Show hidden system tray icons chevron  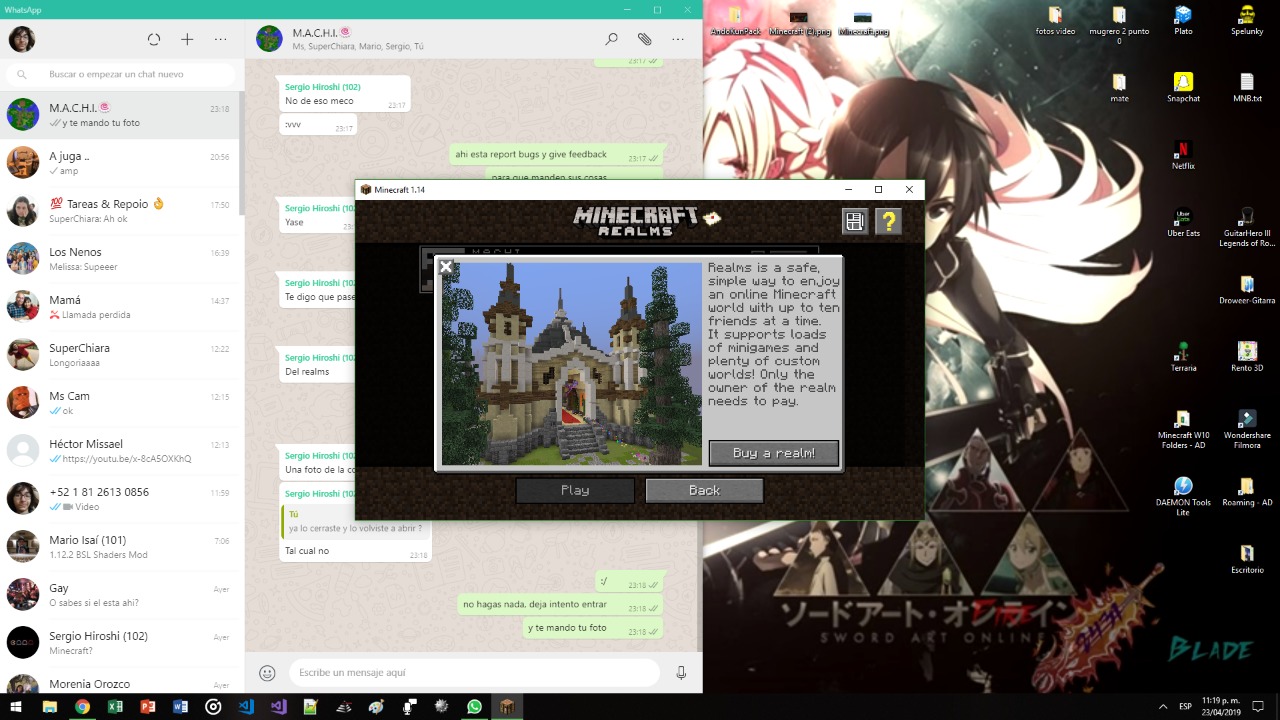pos(1162,707)
